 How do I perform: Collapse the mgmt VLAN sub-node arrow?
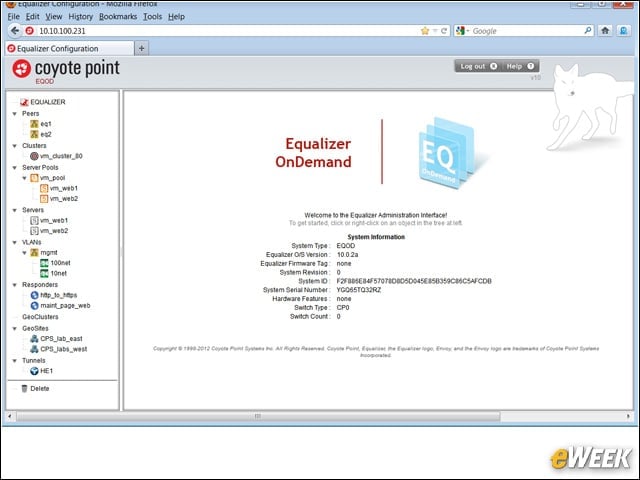(x=24, y=253)
